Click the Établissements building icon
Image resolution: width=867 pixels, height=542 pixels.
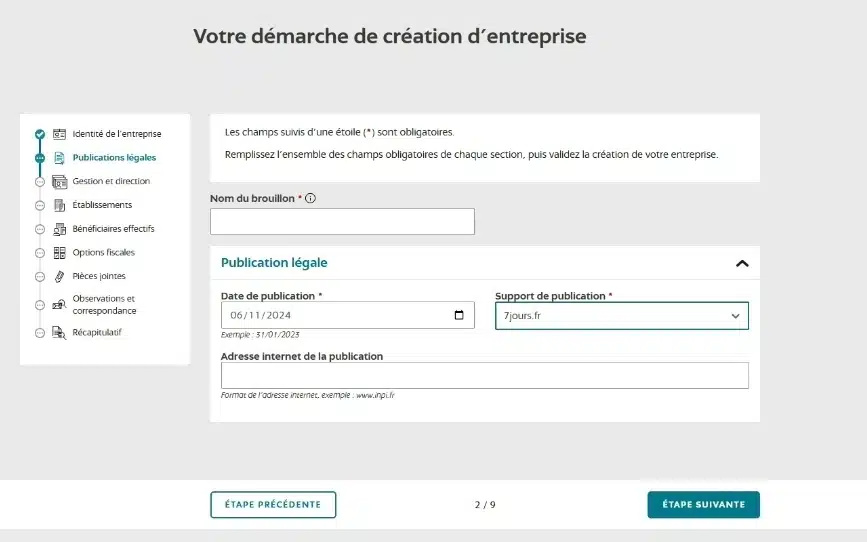[x=59, y=205]
